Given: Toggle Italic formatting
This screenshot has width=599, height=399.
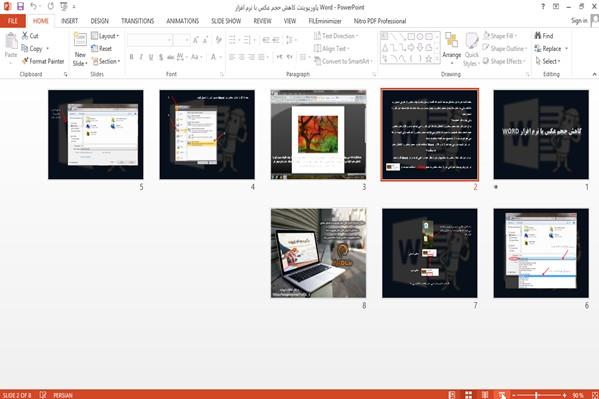Looking at the screenshot, I should (x=141, y=57).
